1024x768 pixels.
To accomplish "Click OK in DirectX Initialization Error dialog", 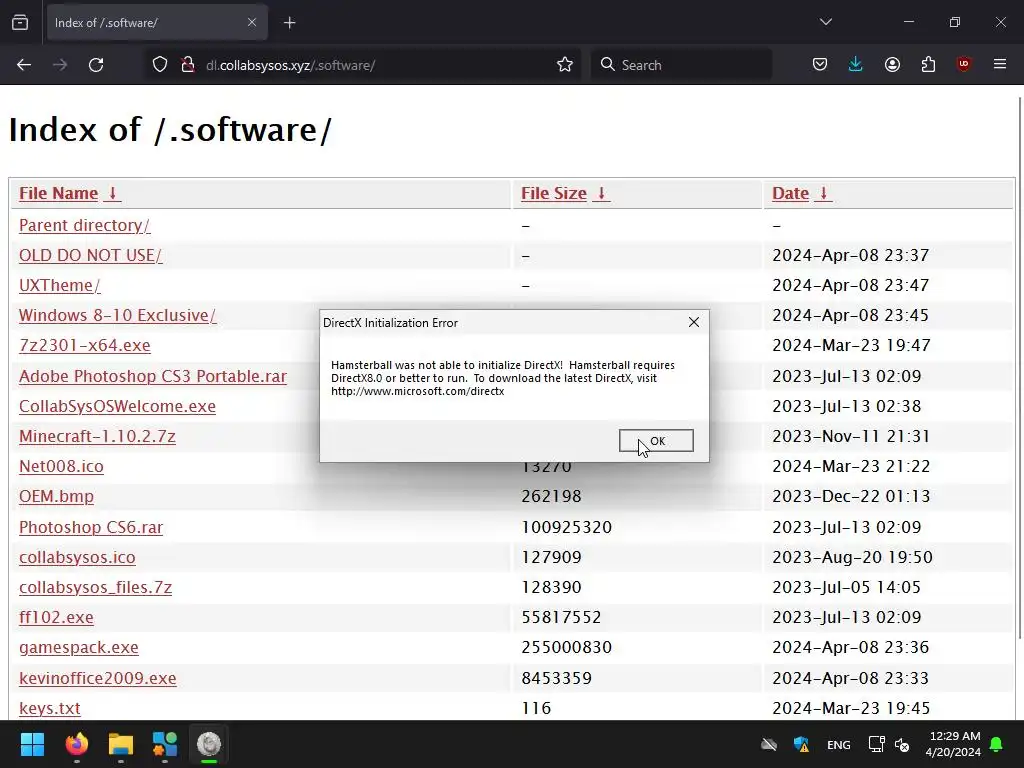I will 656,441.
